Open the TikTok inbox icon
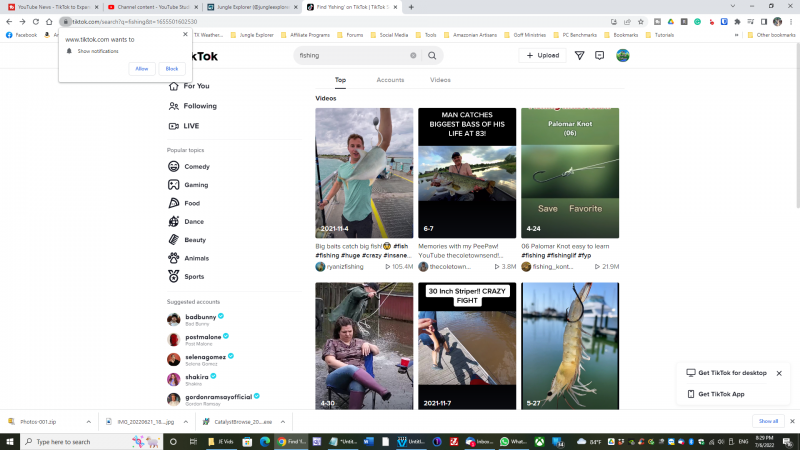The image size is (800, 450). pyautogui.click(x=600, y=55)
